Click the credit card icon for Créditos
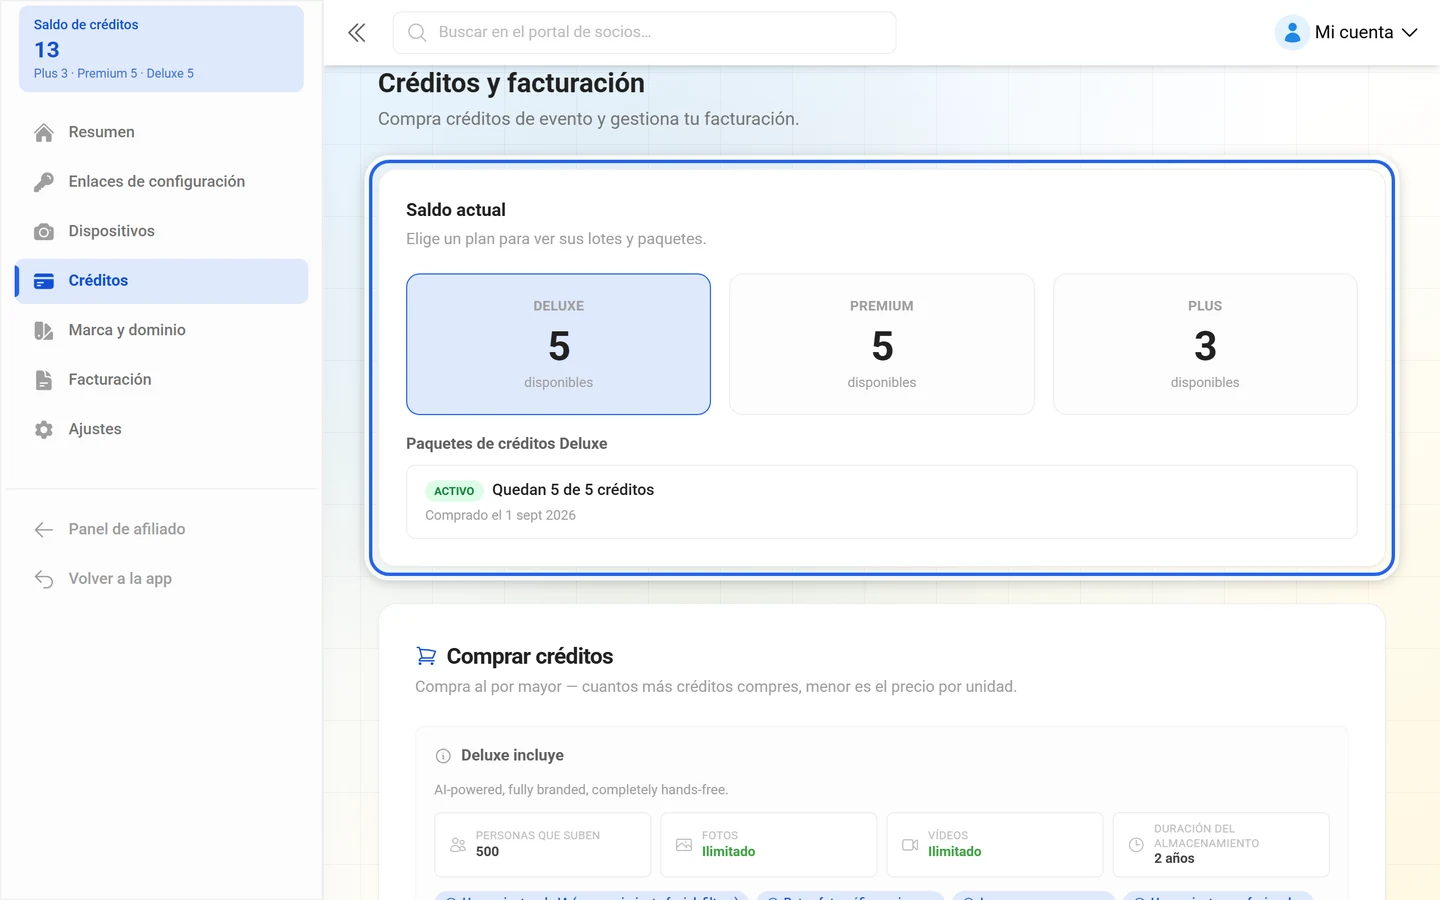This screenshot has height=900, width=1440. [44, 281]
